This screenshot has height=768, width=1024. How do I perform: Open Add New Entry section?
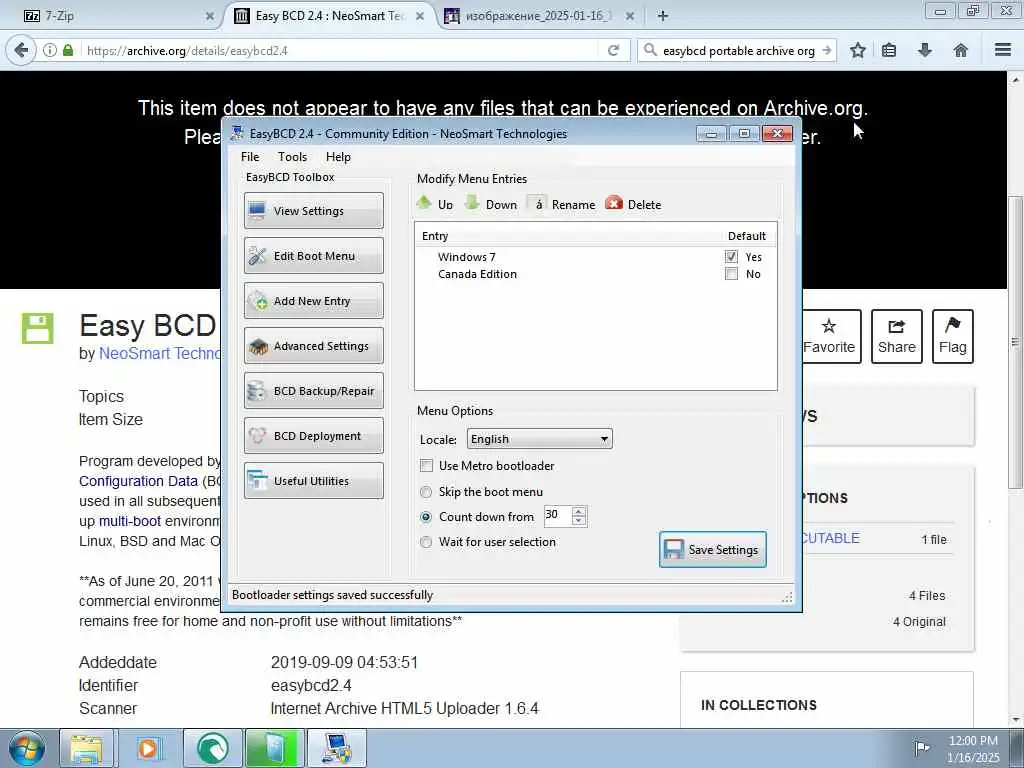(x=313, y=300)
